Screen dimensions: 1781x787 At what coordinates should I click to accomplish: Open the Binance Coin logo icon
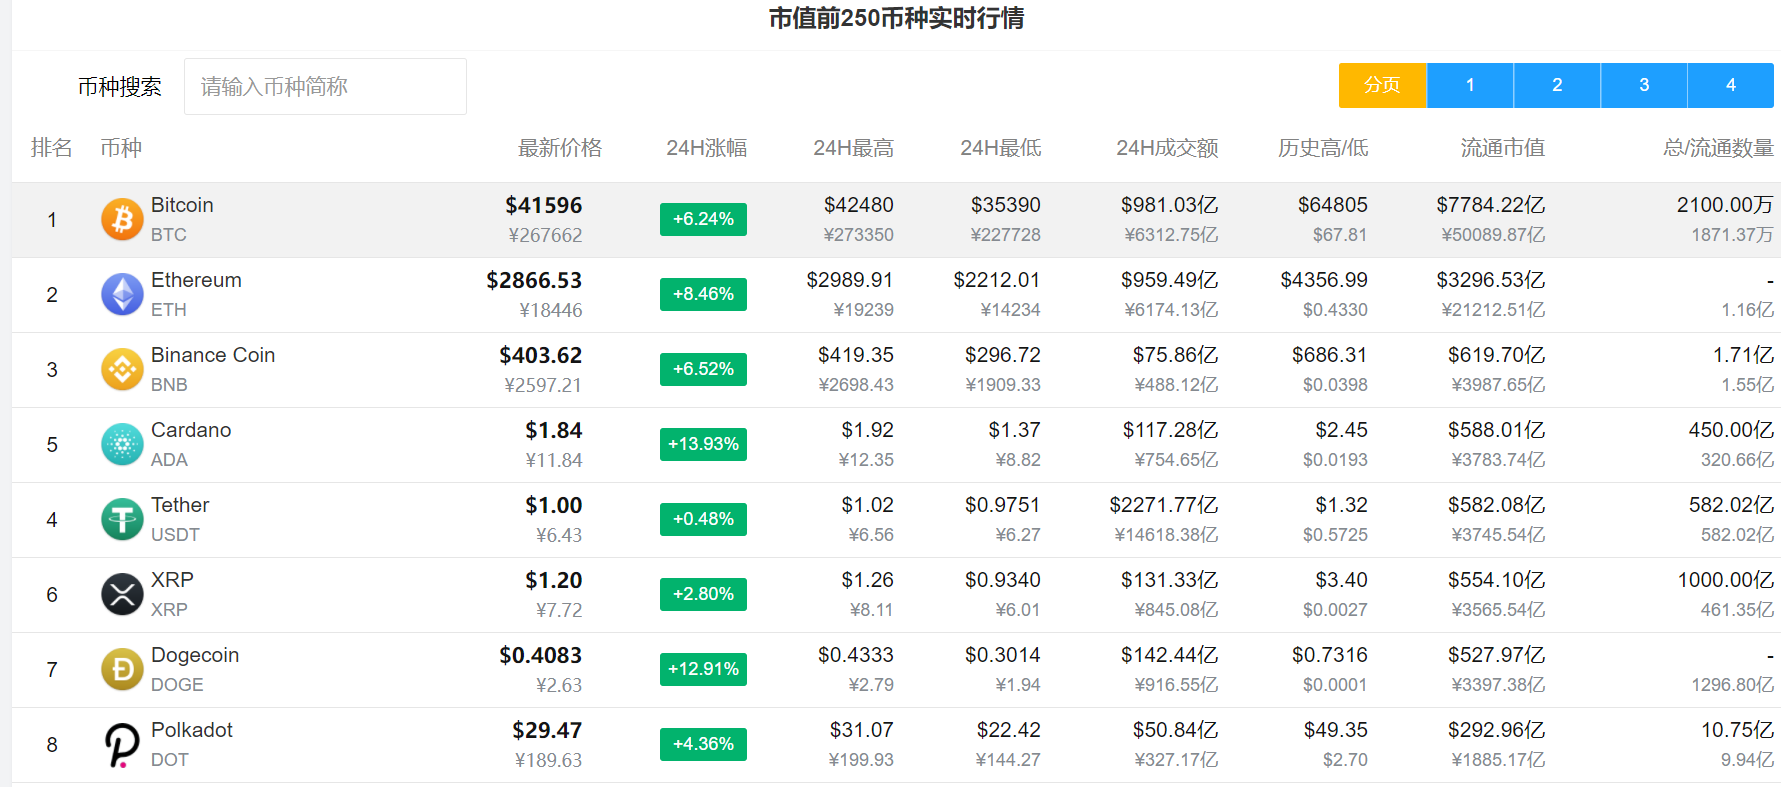122,369
